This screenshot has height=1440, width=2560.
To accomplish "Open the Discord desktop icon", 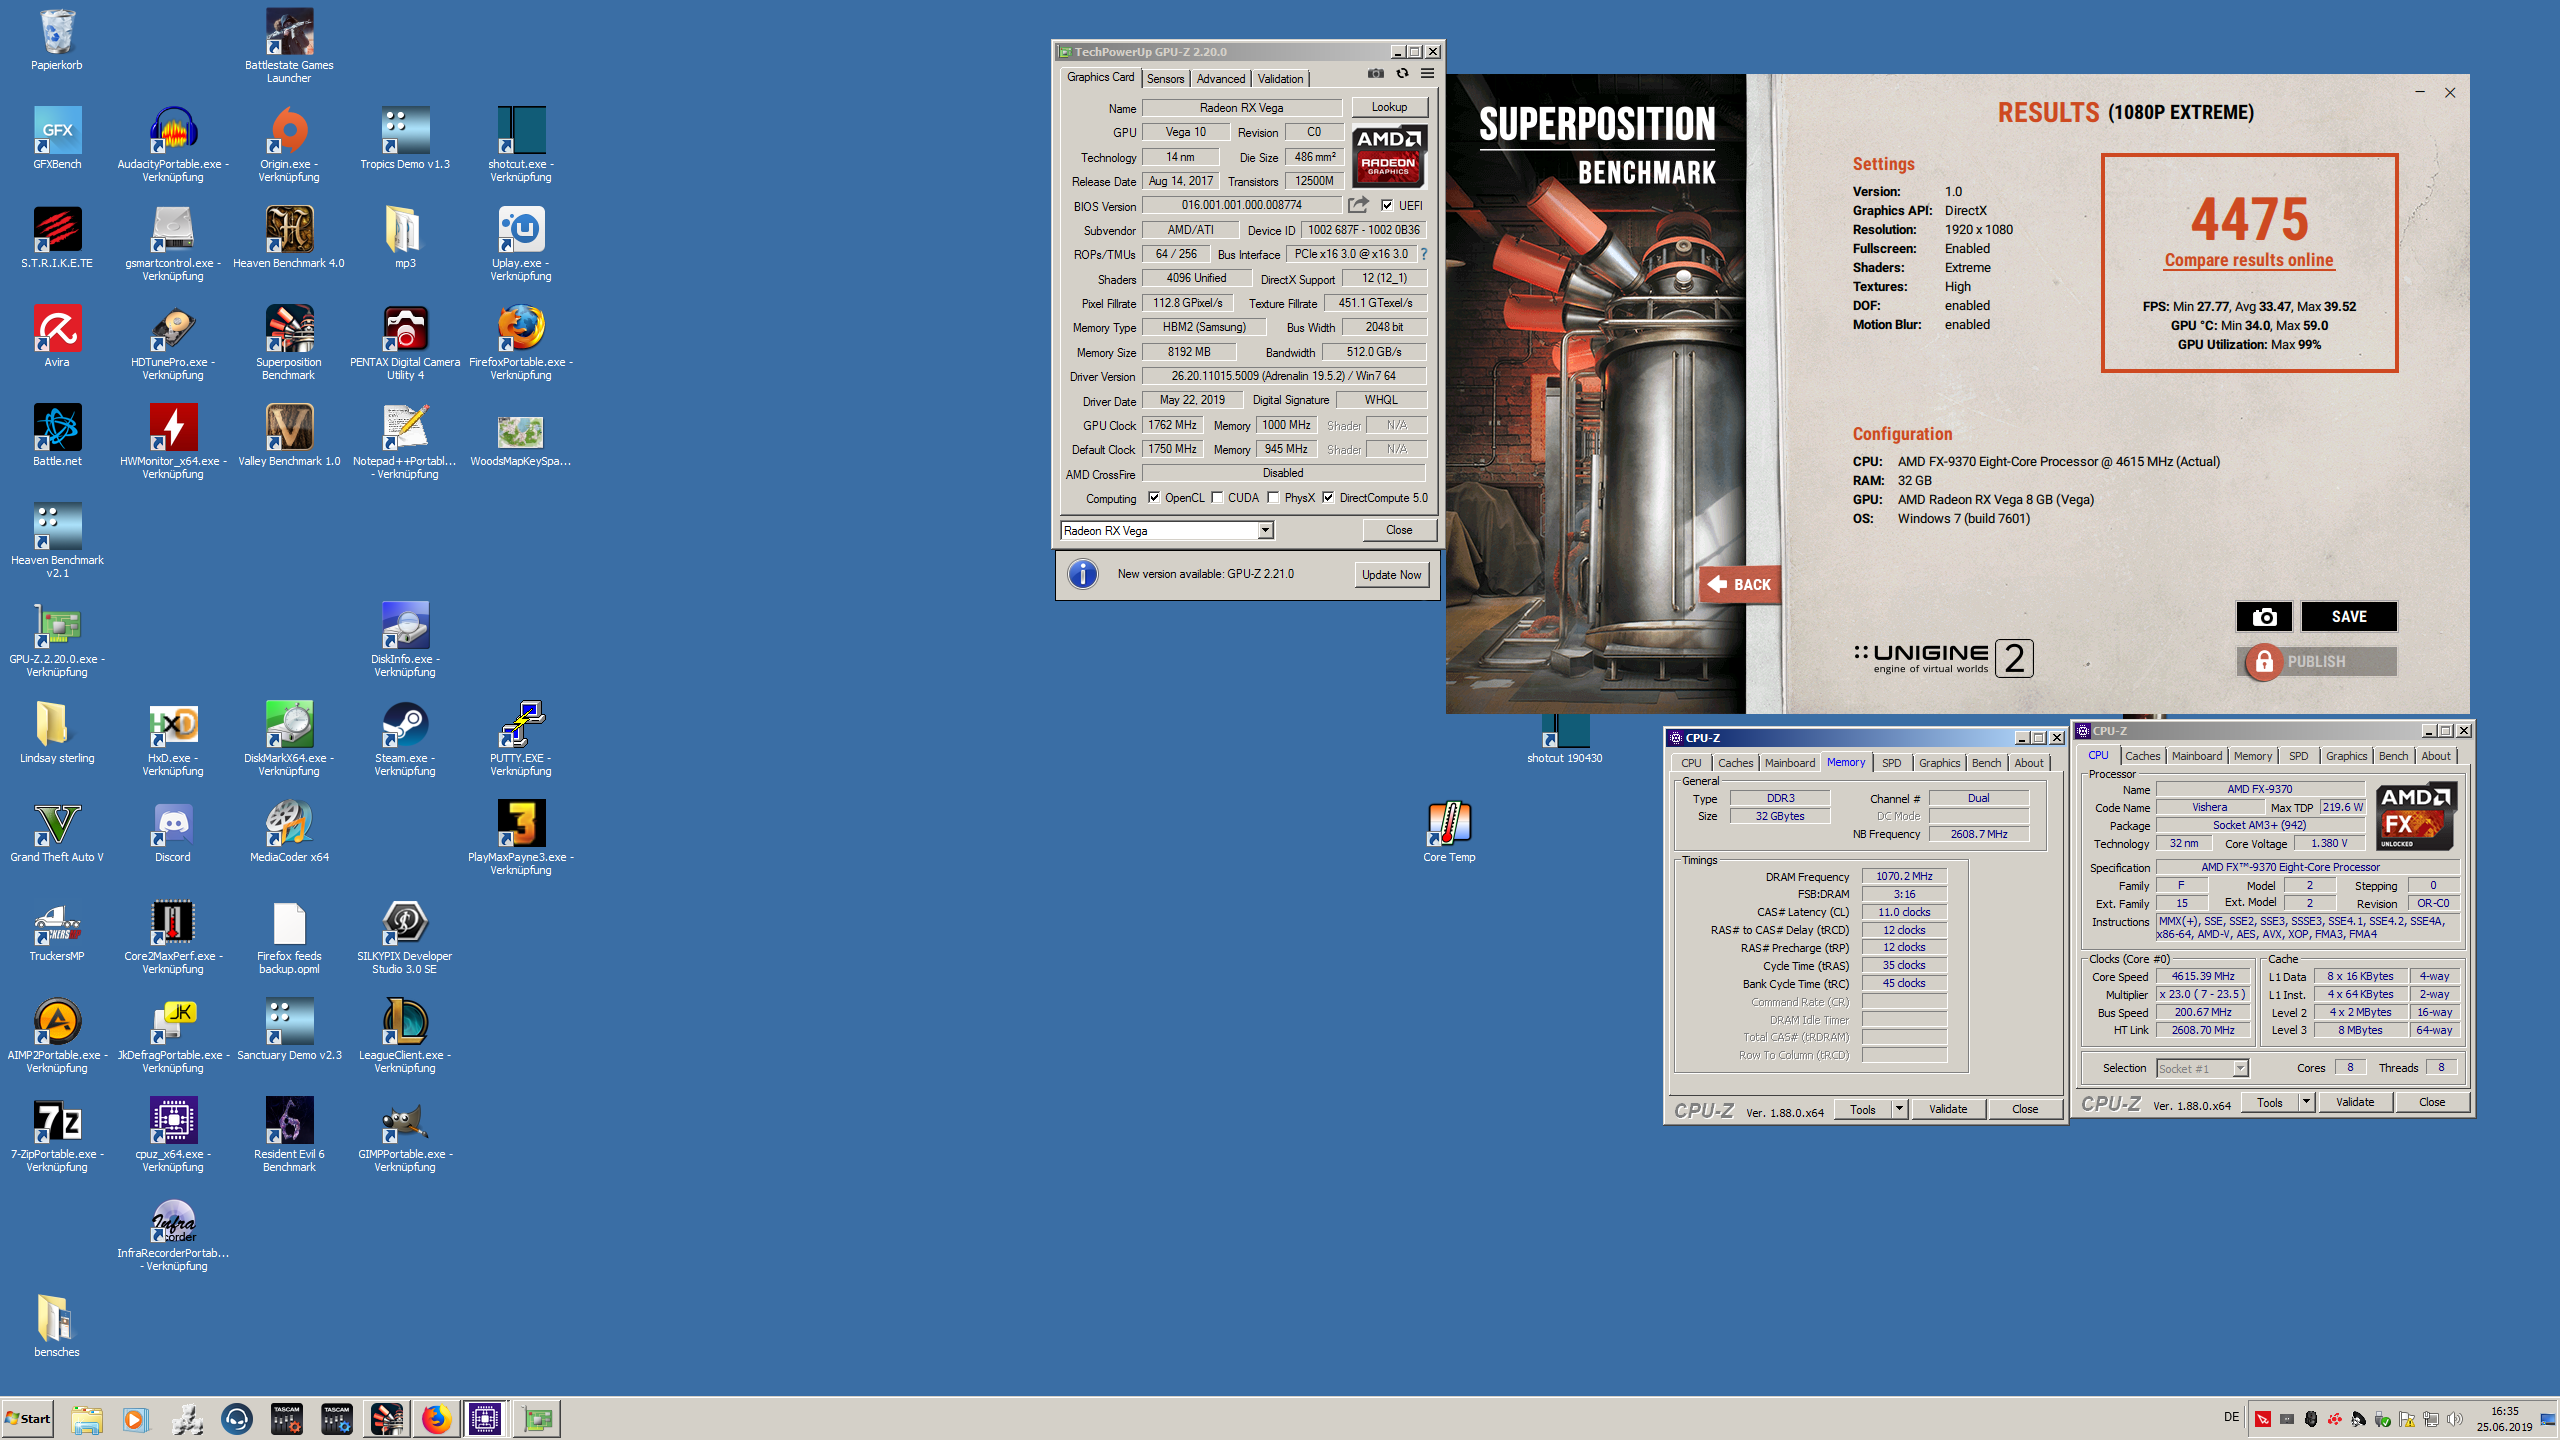I will coord(173,832).
